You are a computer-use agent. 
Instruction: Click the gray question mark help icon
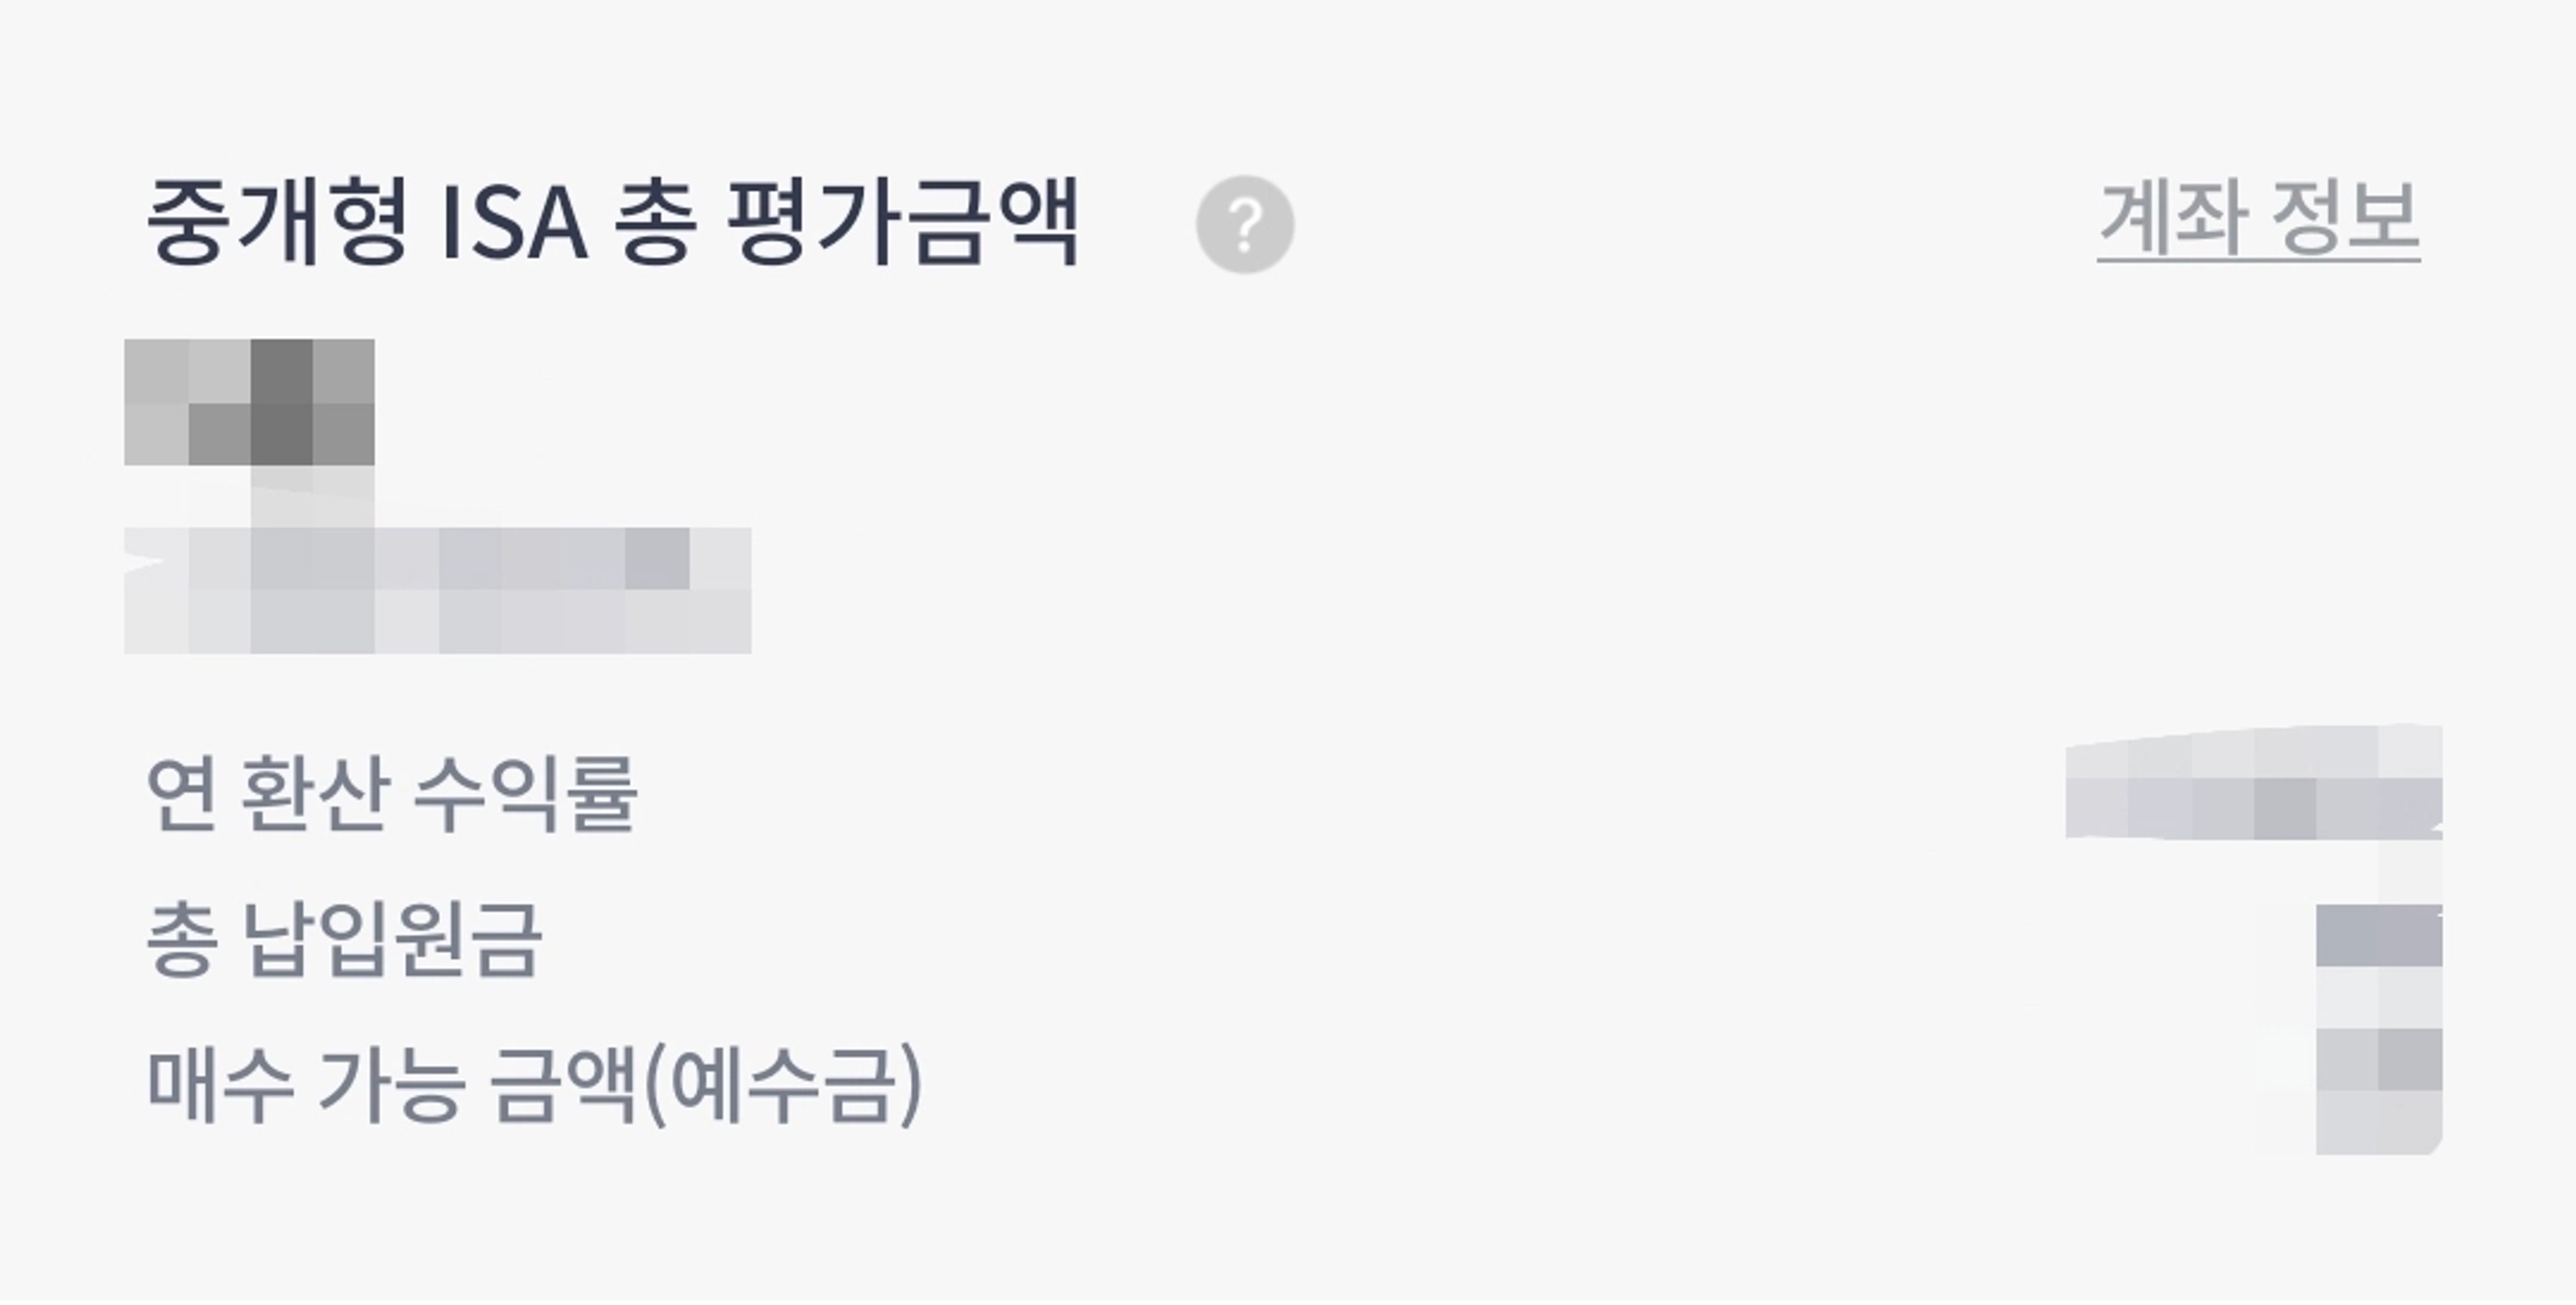point(1244,224)
